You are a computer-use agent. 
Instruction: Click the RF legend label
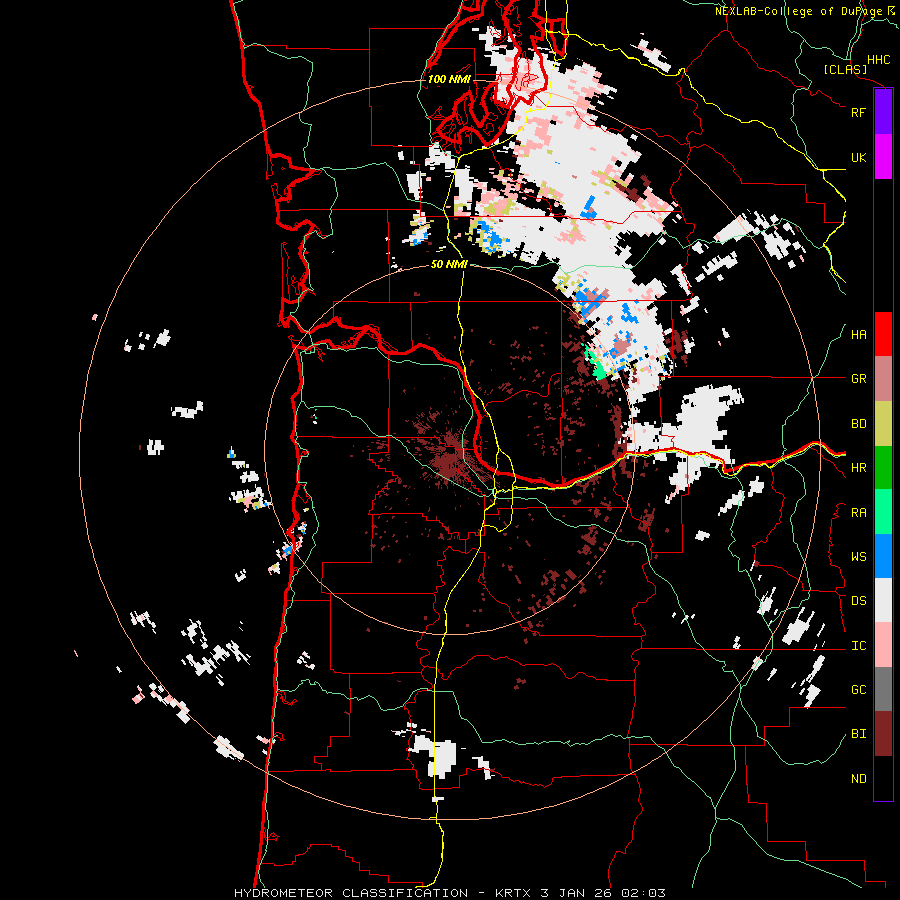tap(858, 112)
